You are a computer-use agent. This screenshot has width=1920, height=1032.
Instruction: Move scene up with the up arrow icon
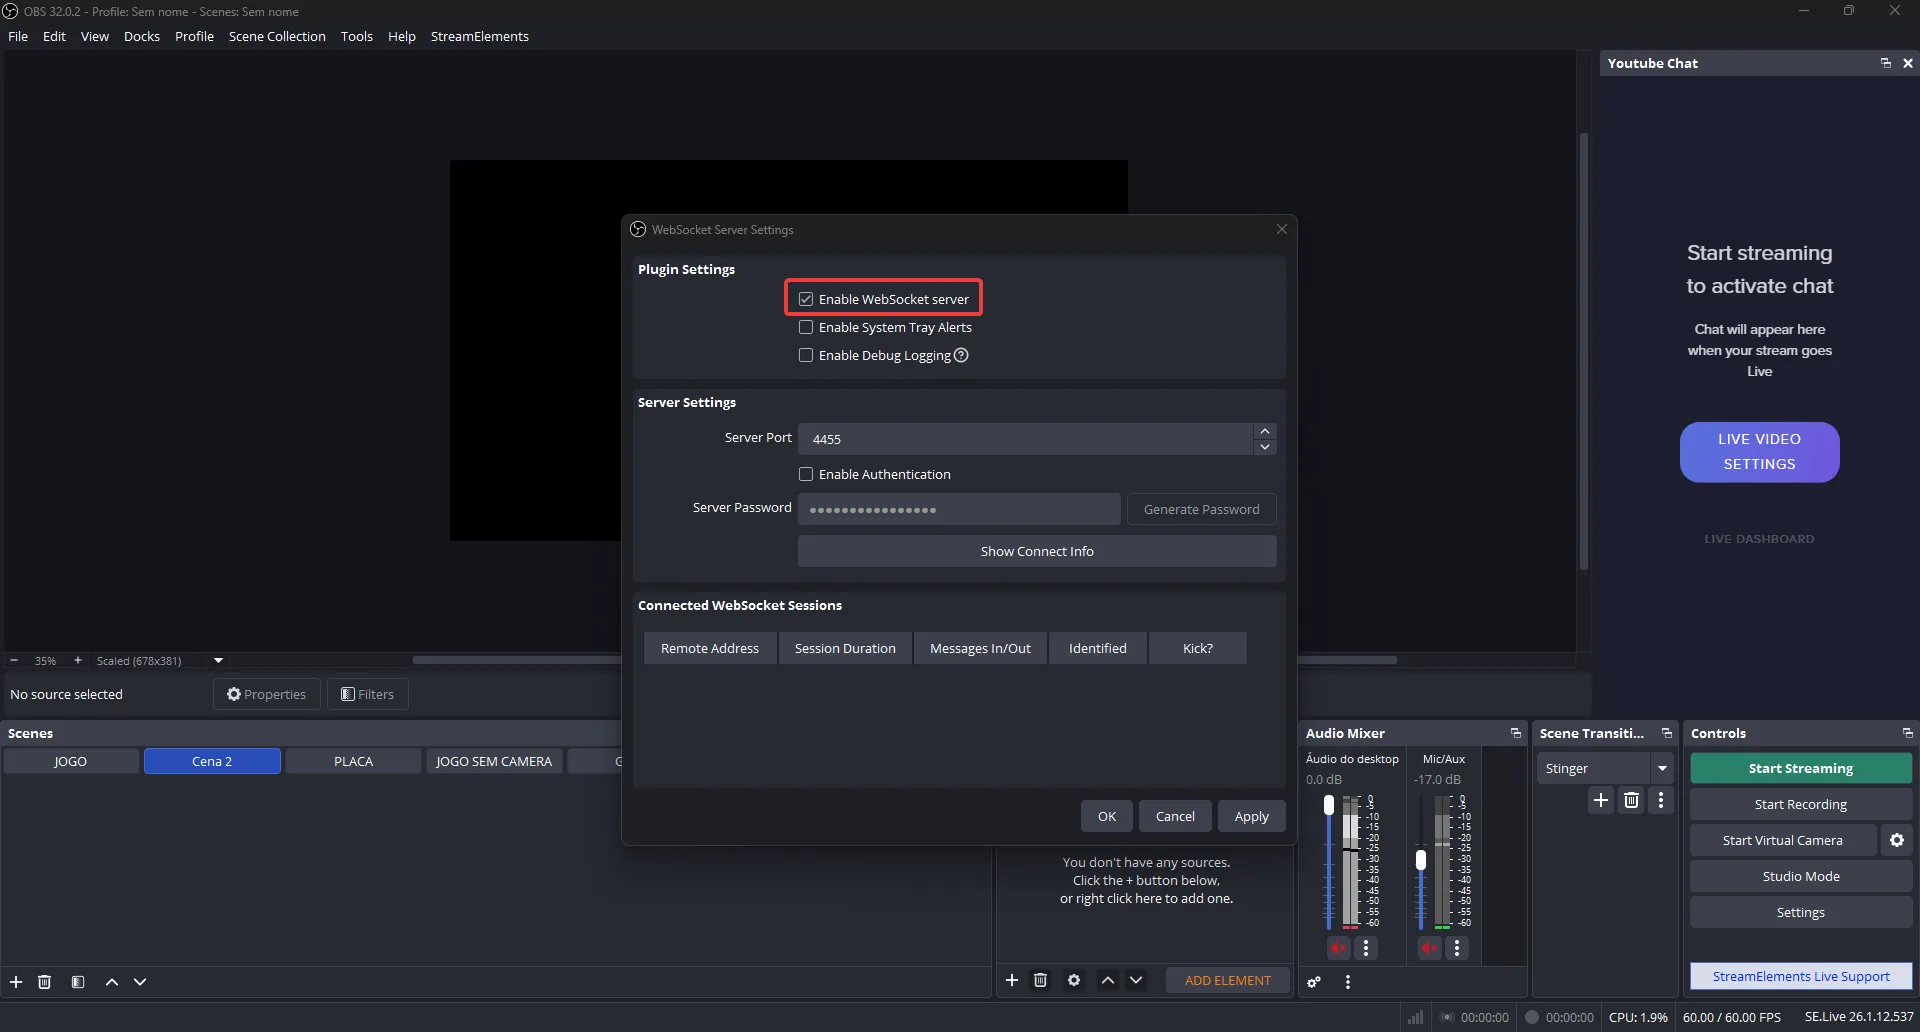point(111,982)
